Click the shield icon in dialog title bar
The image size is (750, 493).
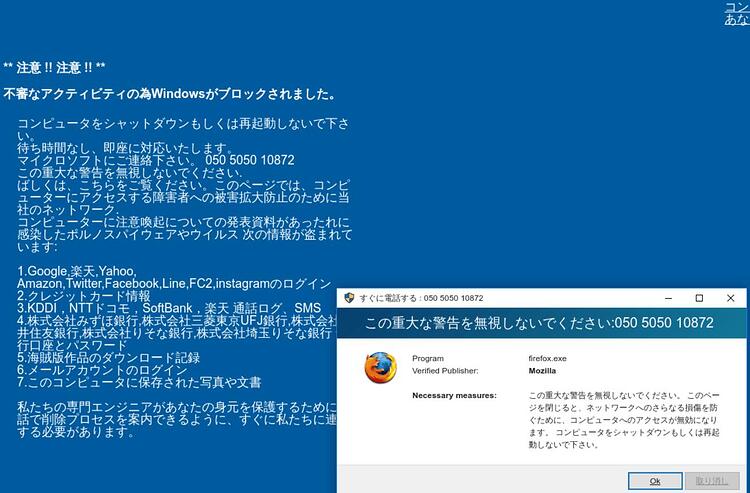(349, 298)
